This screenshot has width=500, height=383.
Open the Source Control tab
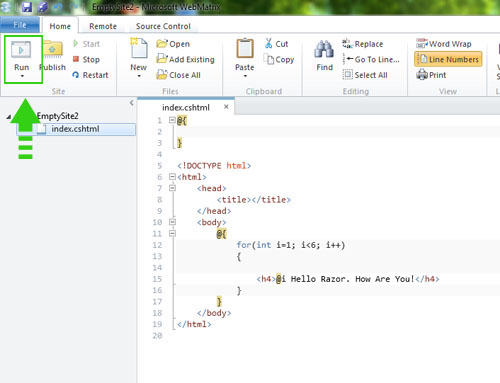(x=163, y=26)
